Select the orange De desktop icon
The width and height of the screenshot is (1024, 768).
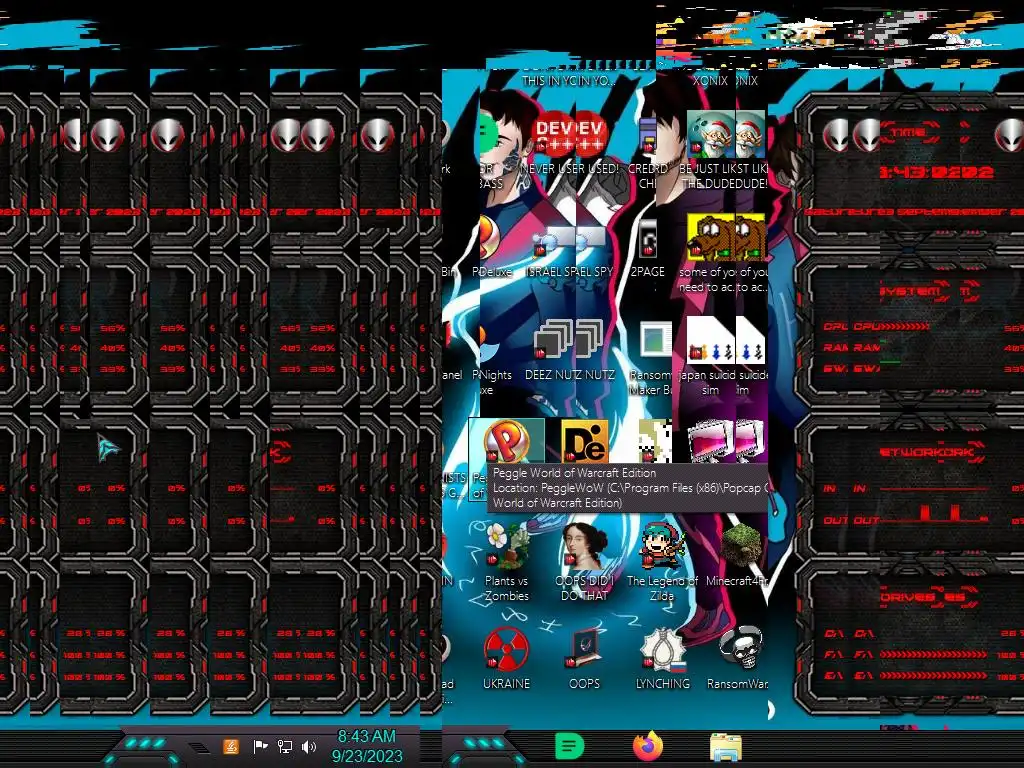click(584, 441)
